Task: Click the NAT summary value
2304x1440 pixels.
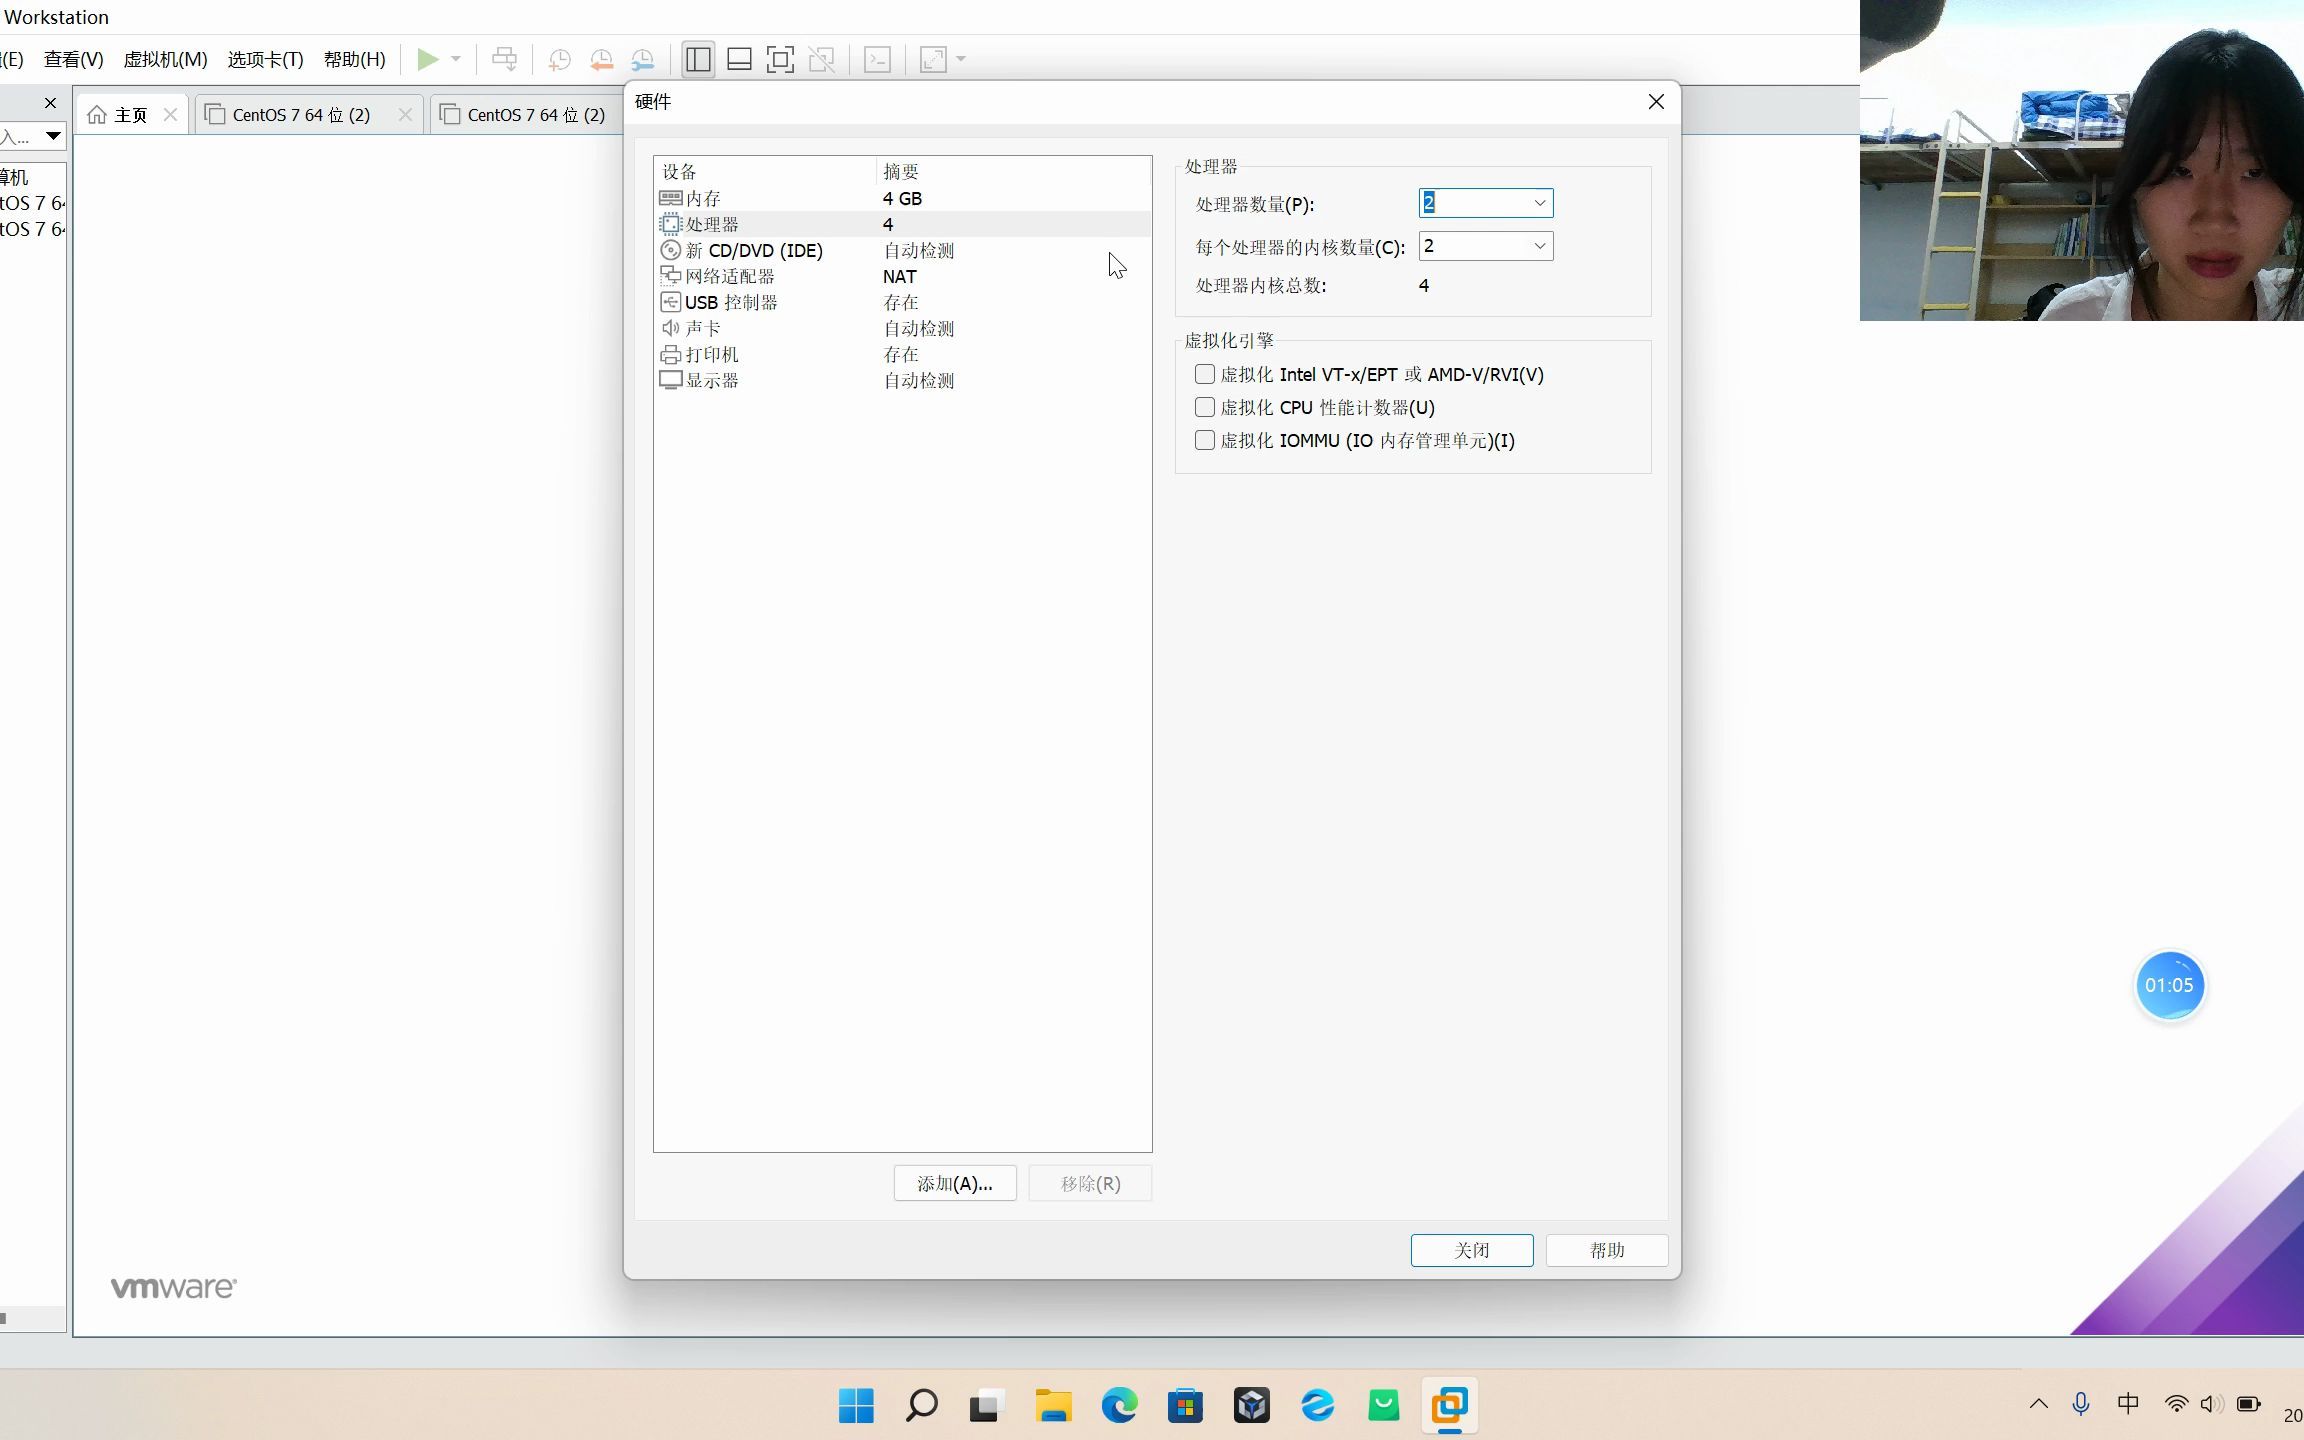Action: 899,276
